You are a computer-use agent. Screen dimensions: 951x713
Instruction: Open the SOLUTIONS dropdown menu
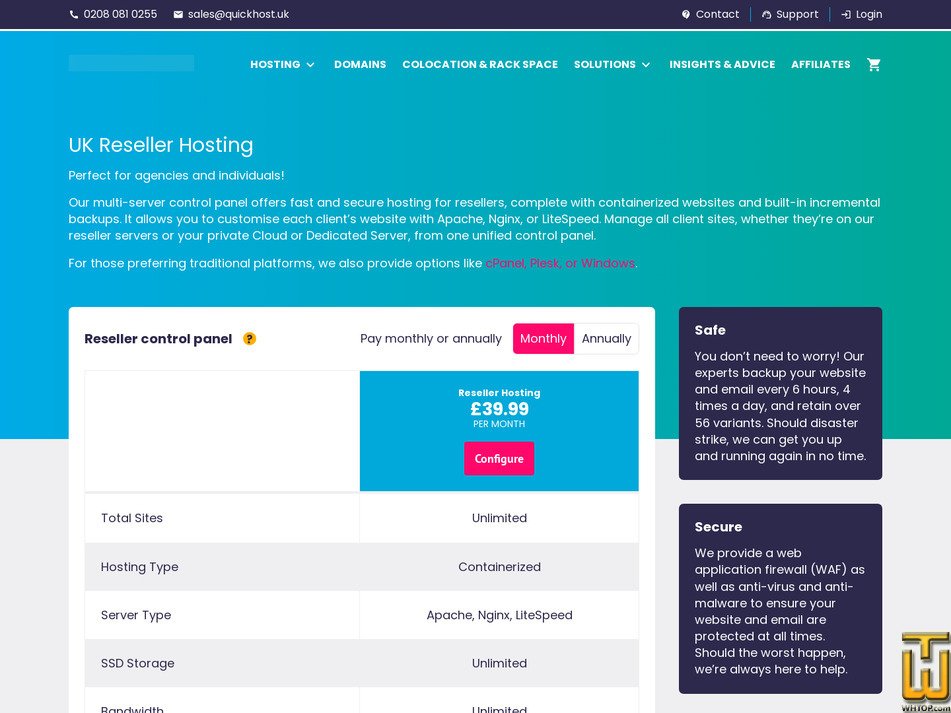coord(606,64)
